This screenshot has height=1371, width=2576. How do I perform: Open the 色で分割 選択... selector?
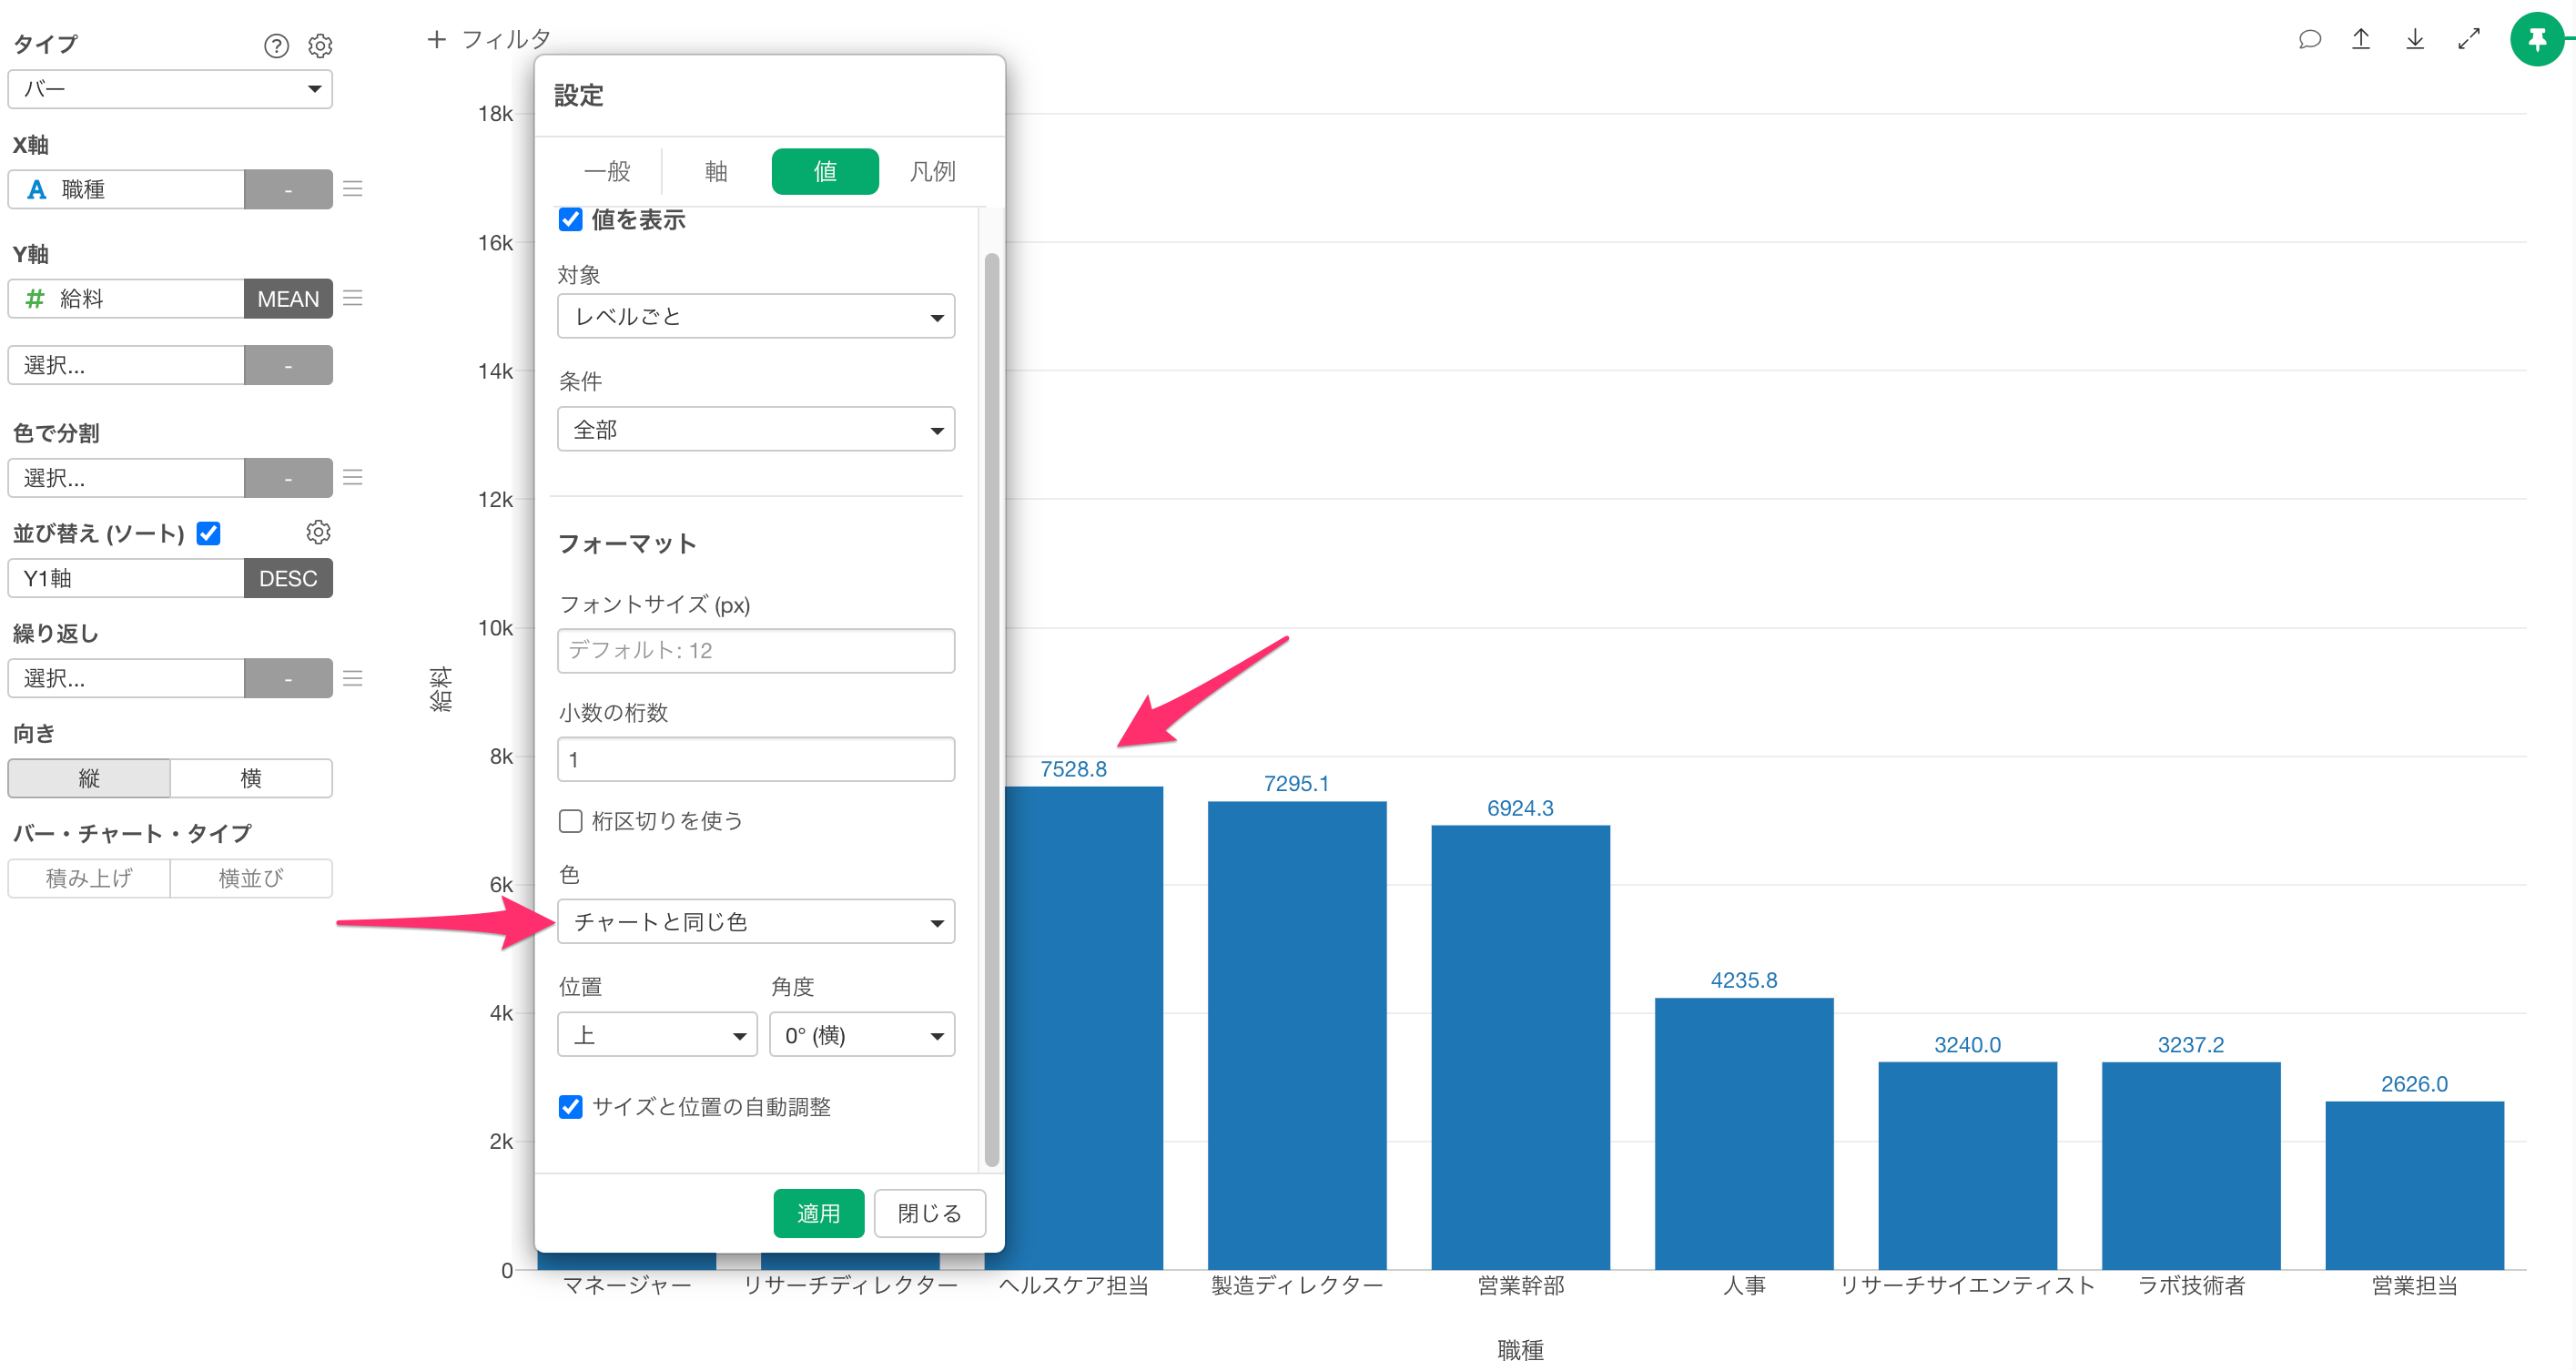click(x=126, y=477)
